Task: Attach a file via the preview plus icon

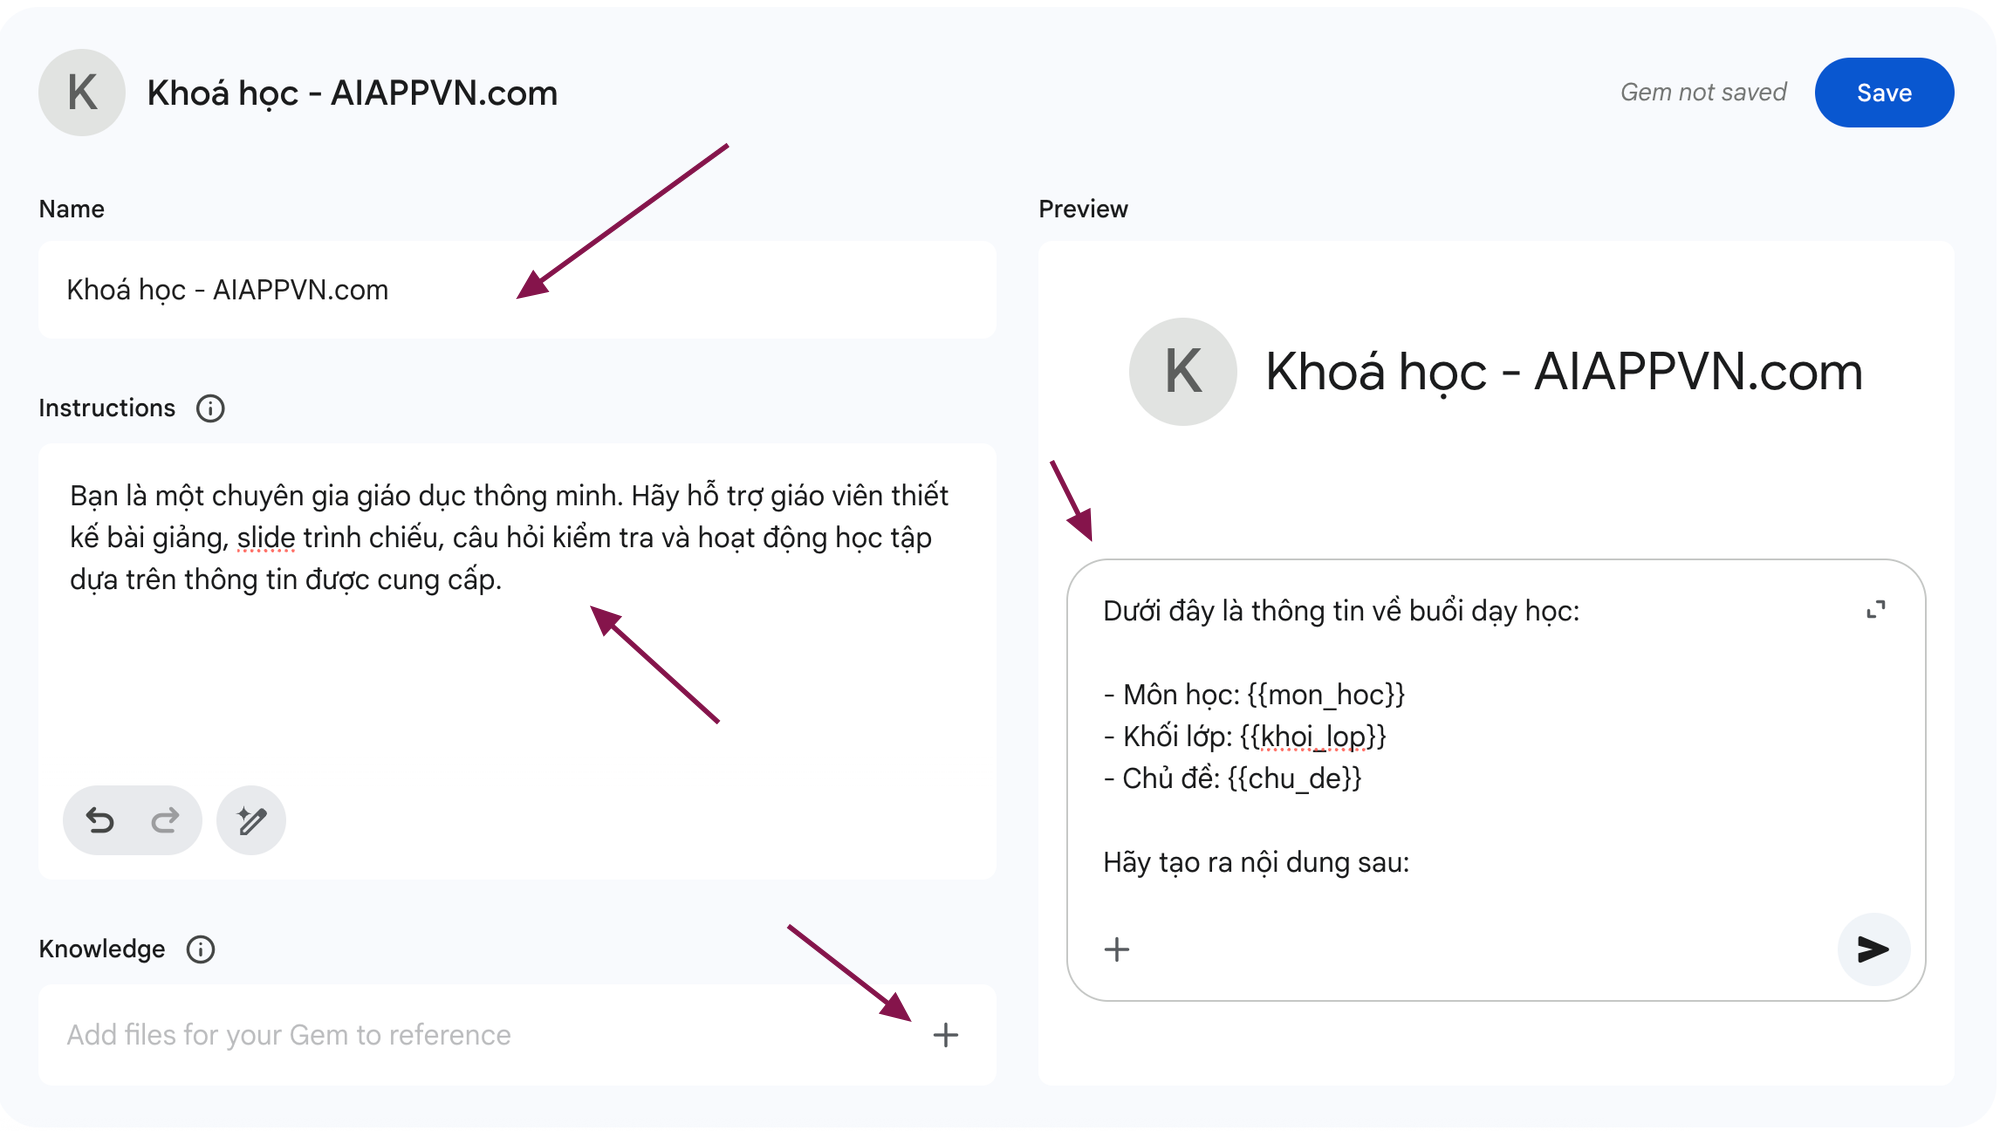Action: coord(1117,949)
